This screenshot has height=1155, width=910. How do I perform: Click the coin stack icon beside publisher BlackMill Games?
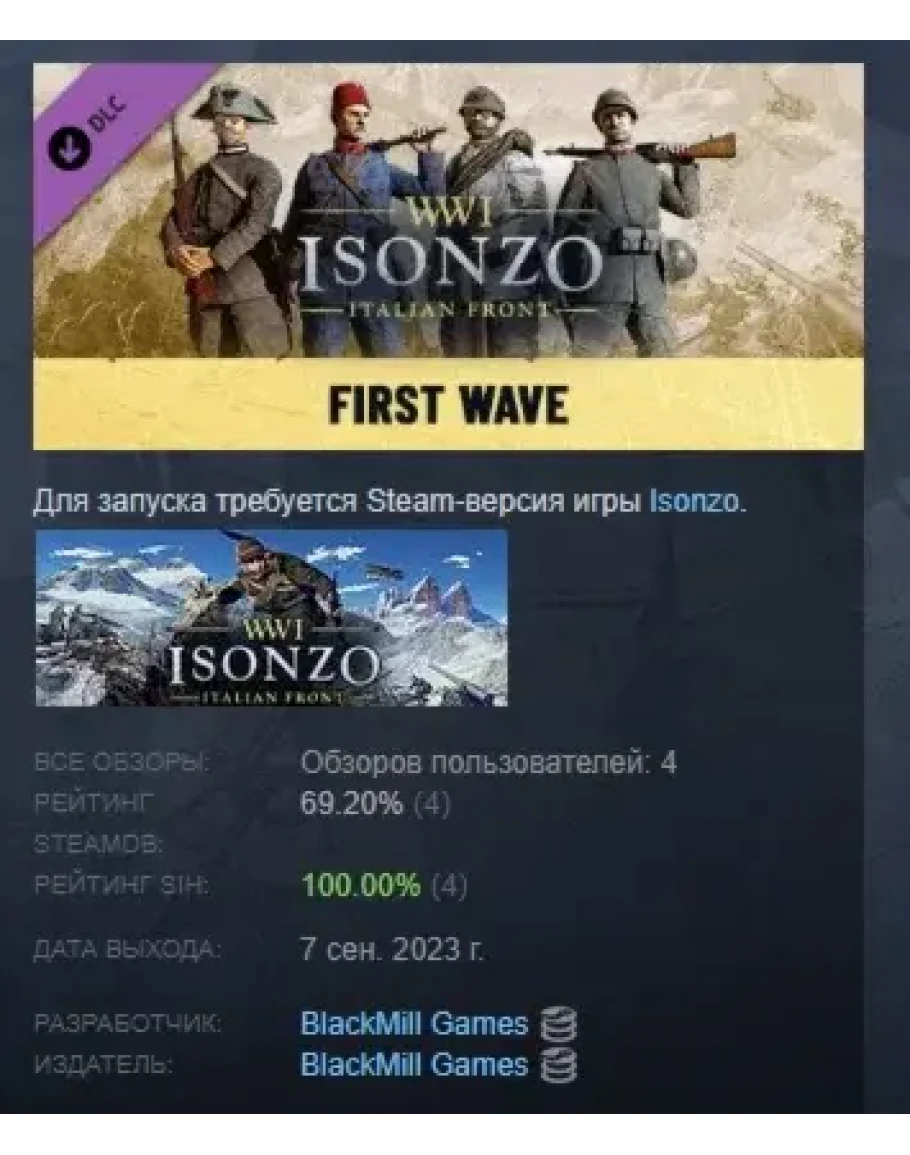[x=559, y=1066]
